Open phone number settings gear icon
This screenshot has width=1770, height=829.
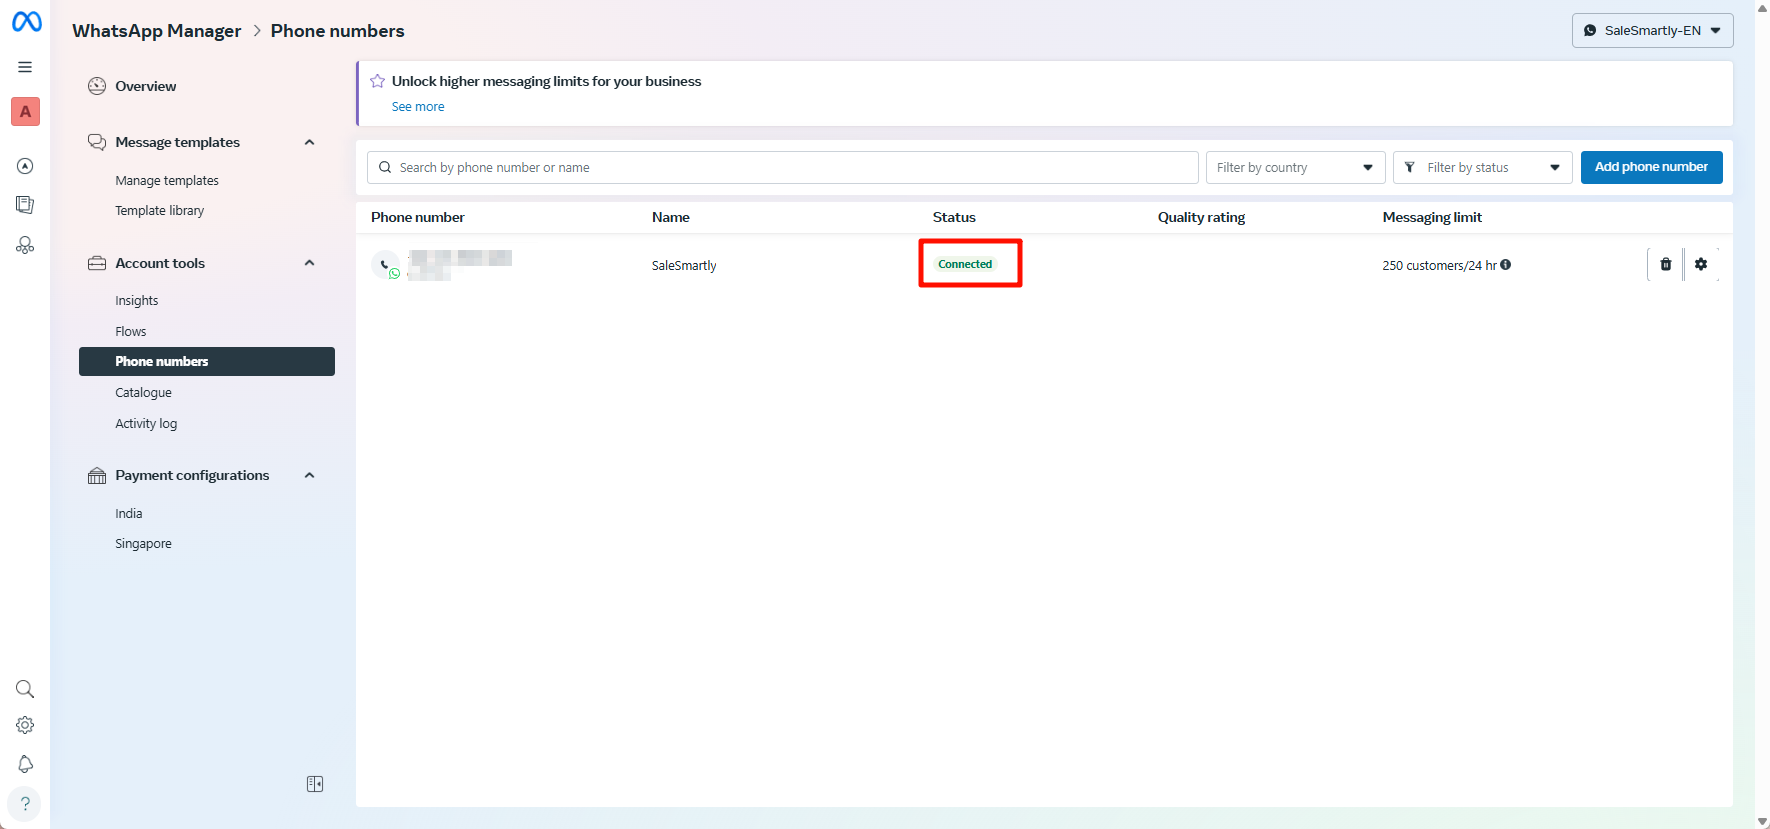point(1701,264)
